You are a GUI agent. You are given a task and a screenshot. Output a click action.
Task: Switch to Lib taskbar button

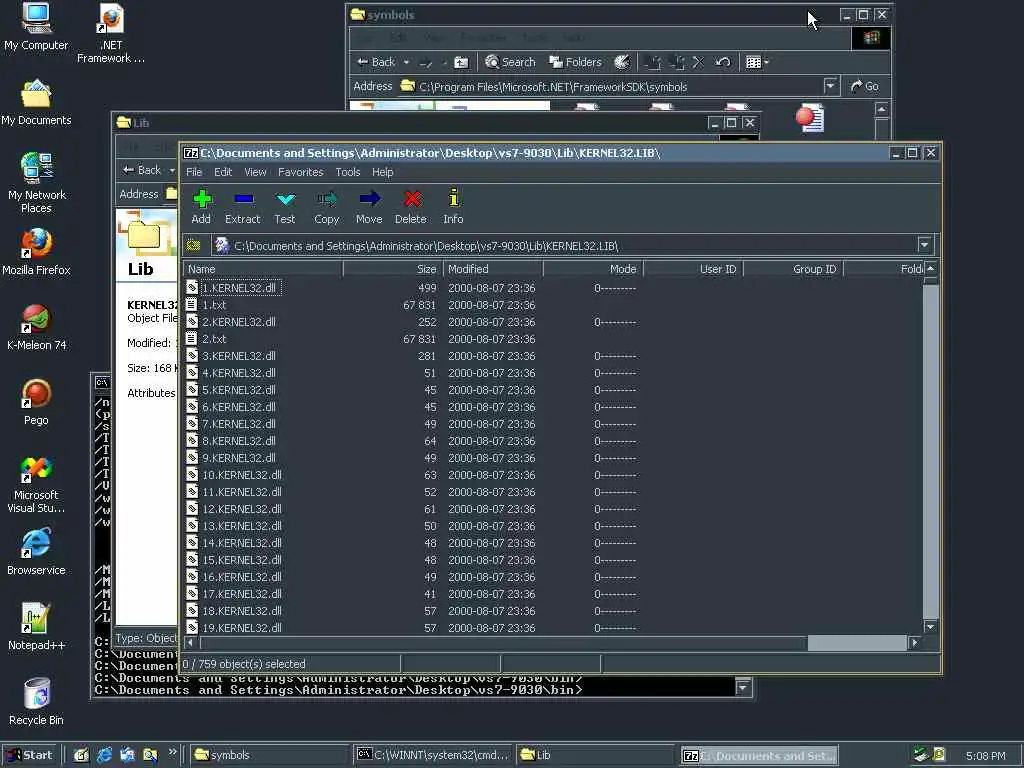click(x=595, y=755)
